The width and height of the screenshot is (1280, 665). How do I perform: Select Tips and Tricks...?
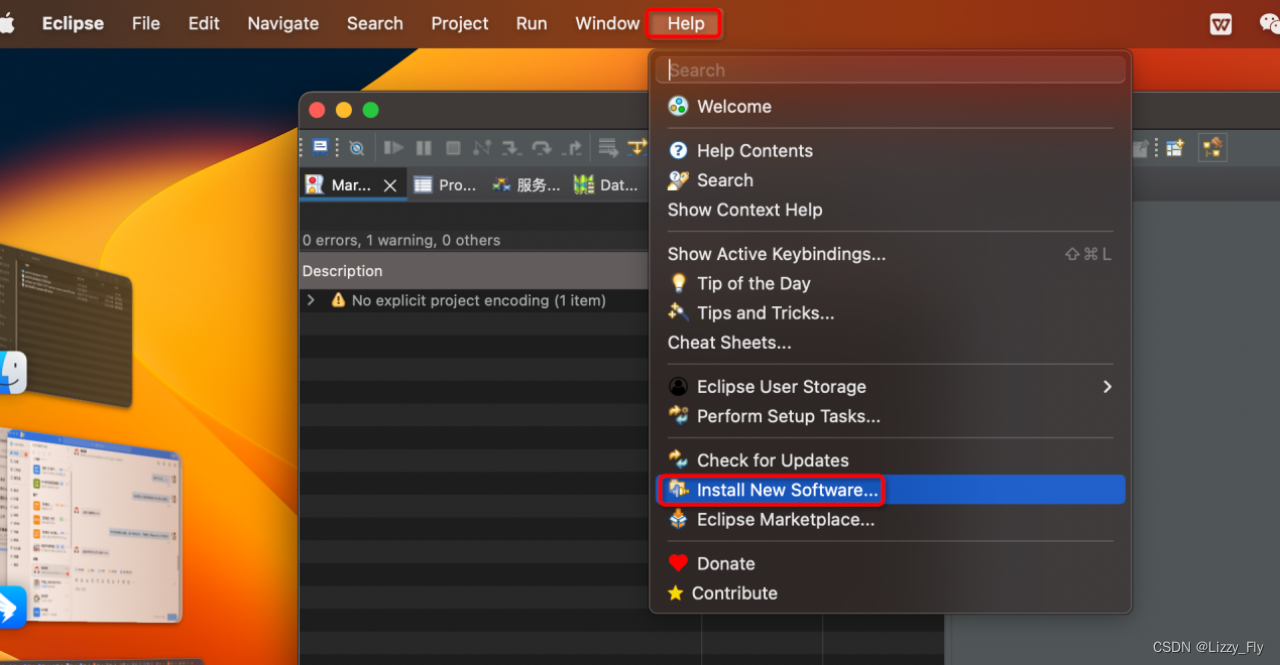(890, 313)
